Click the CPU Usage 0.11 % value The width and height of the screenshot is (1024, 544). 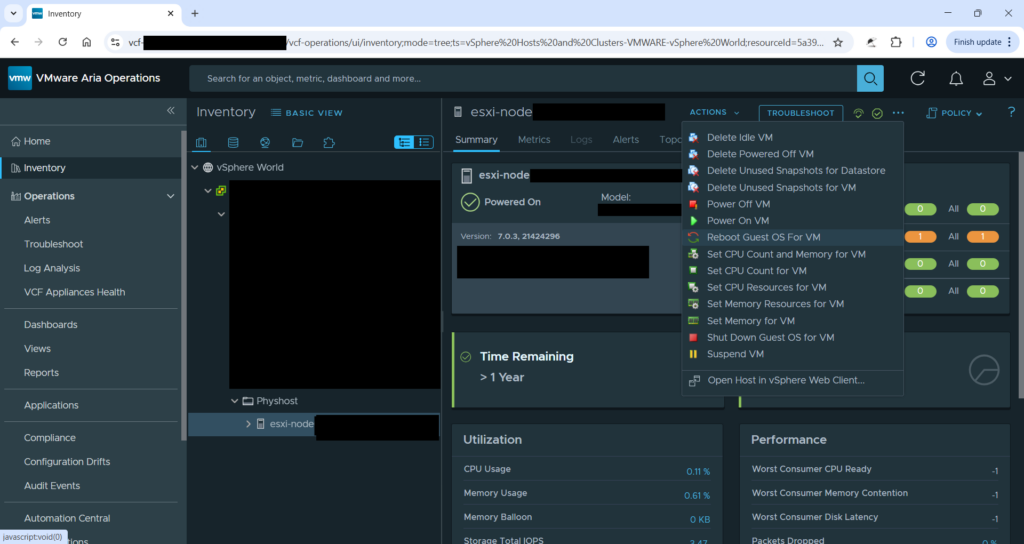[x=697, y=472]
